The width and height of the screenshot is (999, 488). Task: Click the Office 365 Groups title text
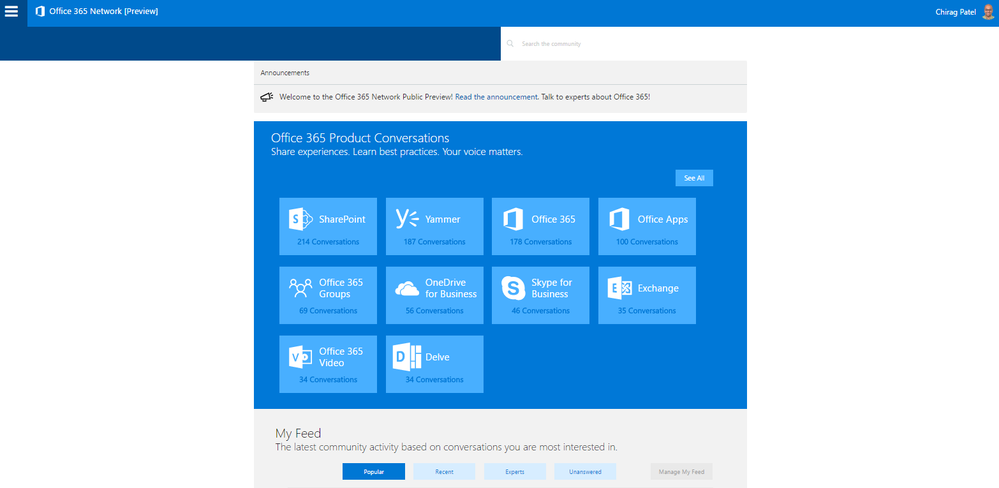tap(341, 288)
